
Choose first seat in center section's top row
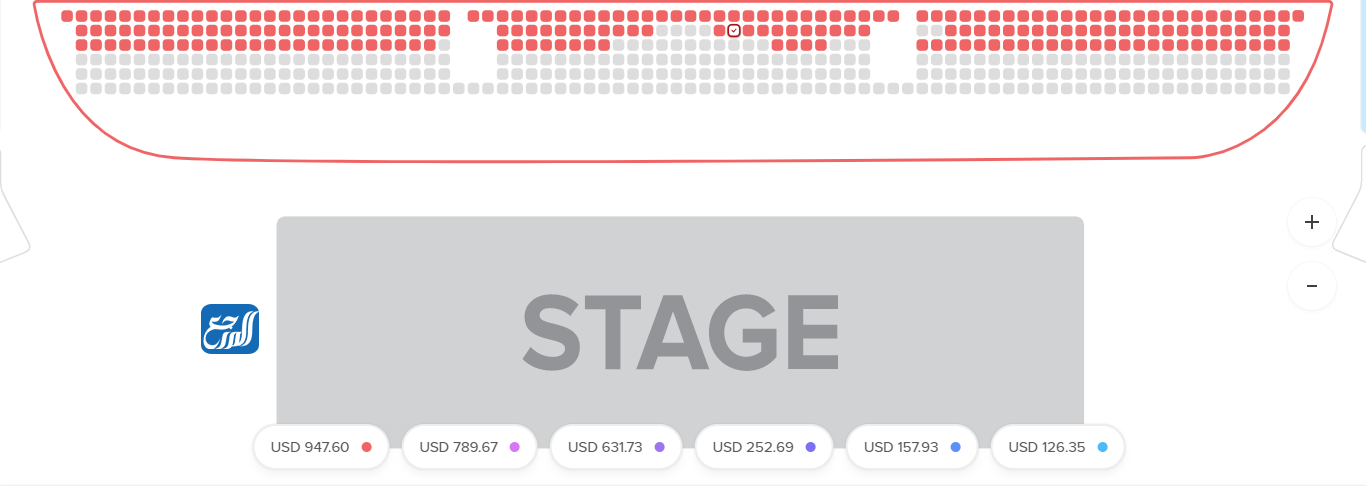tap(474, 16)
